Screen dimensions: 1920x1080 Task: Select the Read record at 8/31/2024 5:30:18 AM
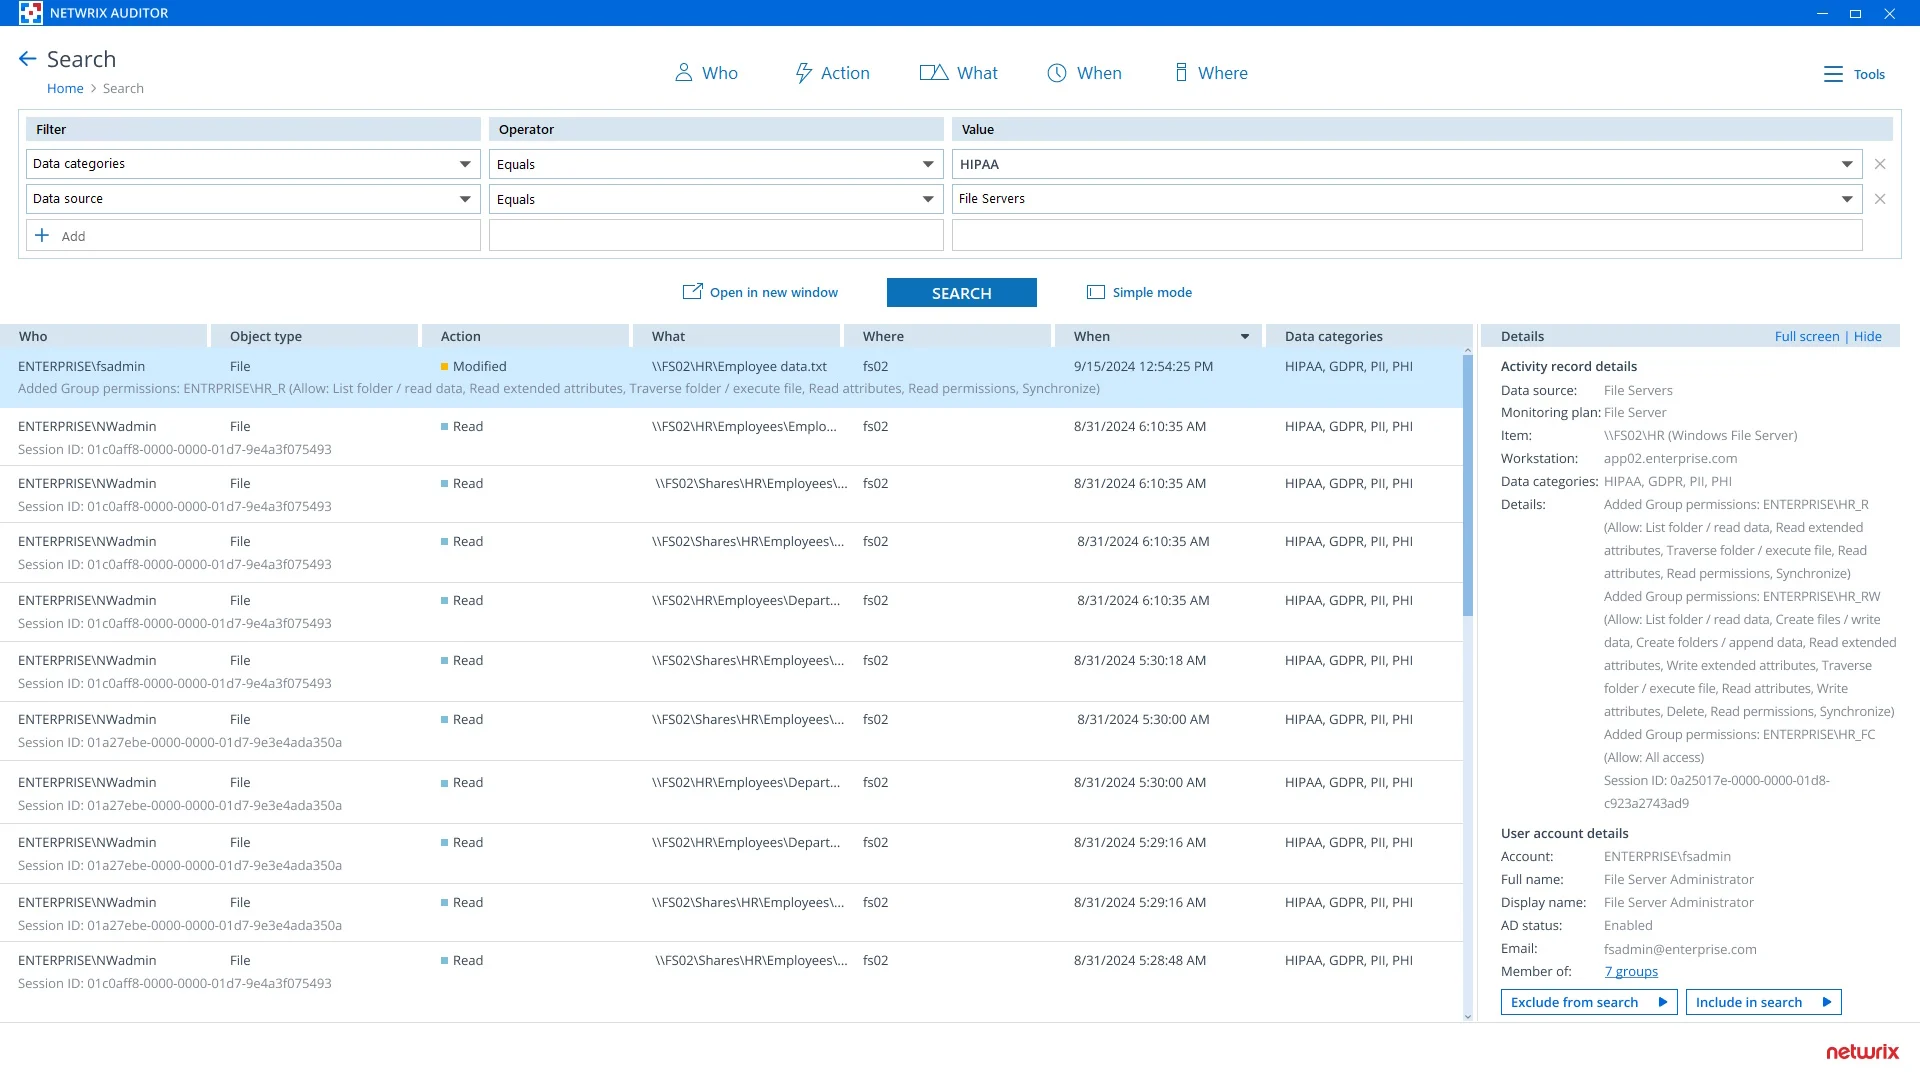coord(731,672)
